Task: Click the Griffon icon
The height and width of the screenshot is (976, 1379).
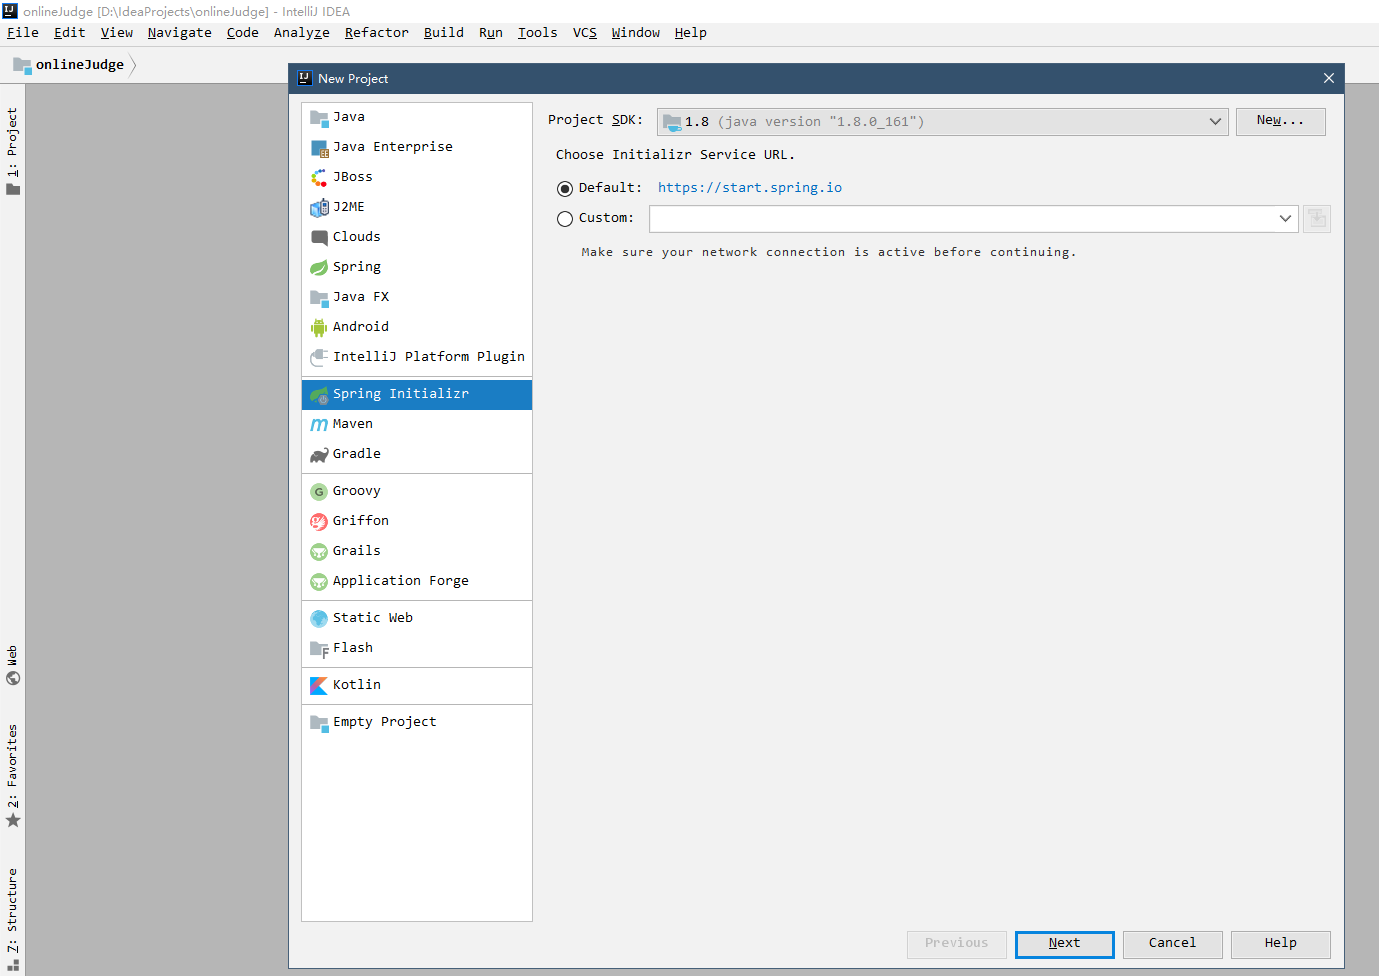Action: click(x=319, y=522)
